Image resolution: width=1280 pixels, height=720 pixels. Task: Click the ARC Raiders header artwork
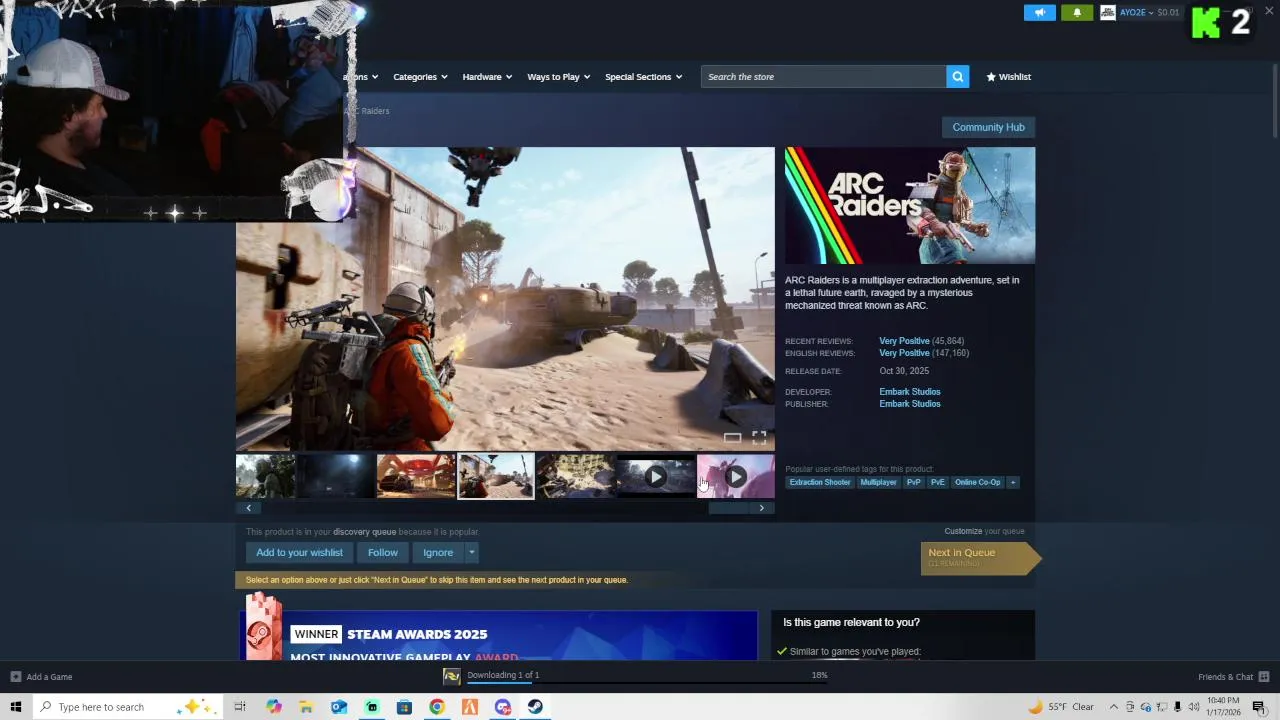(x=910, y=205)
